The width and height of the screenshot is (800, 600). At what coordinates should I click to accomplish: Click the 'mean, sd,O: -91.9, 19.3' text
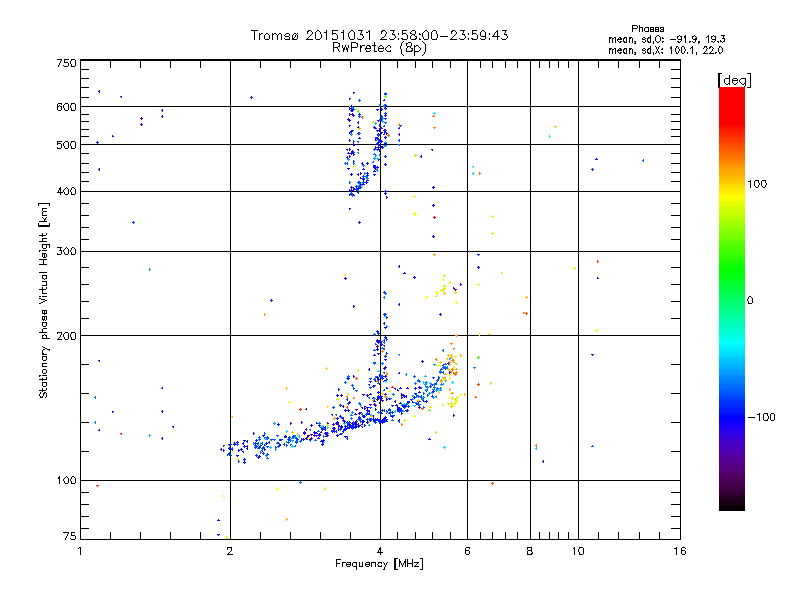point(667,40)
